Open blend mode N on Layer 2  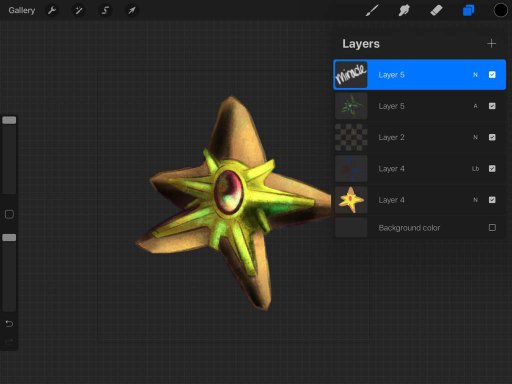475,137
